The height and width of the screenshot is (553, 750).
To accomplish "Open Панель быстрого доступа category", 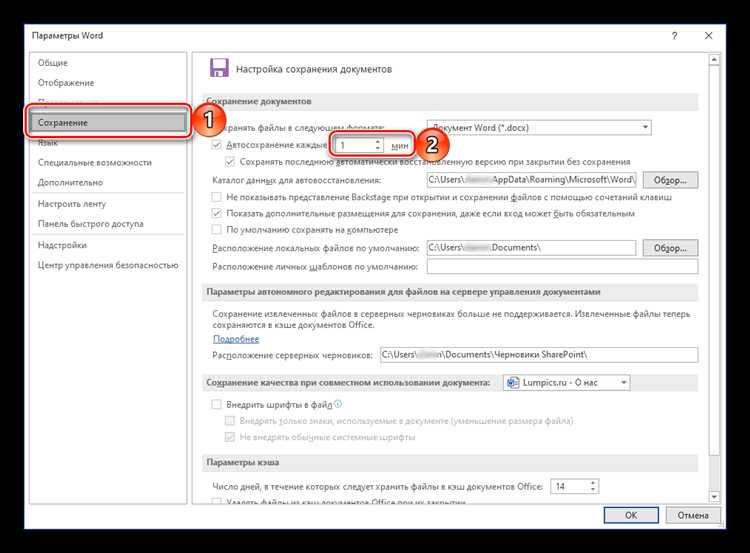I will click(x=90, y=223).
